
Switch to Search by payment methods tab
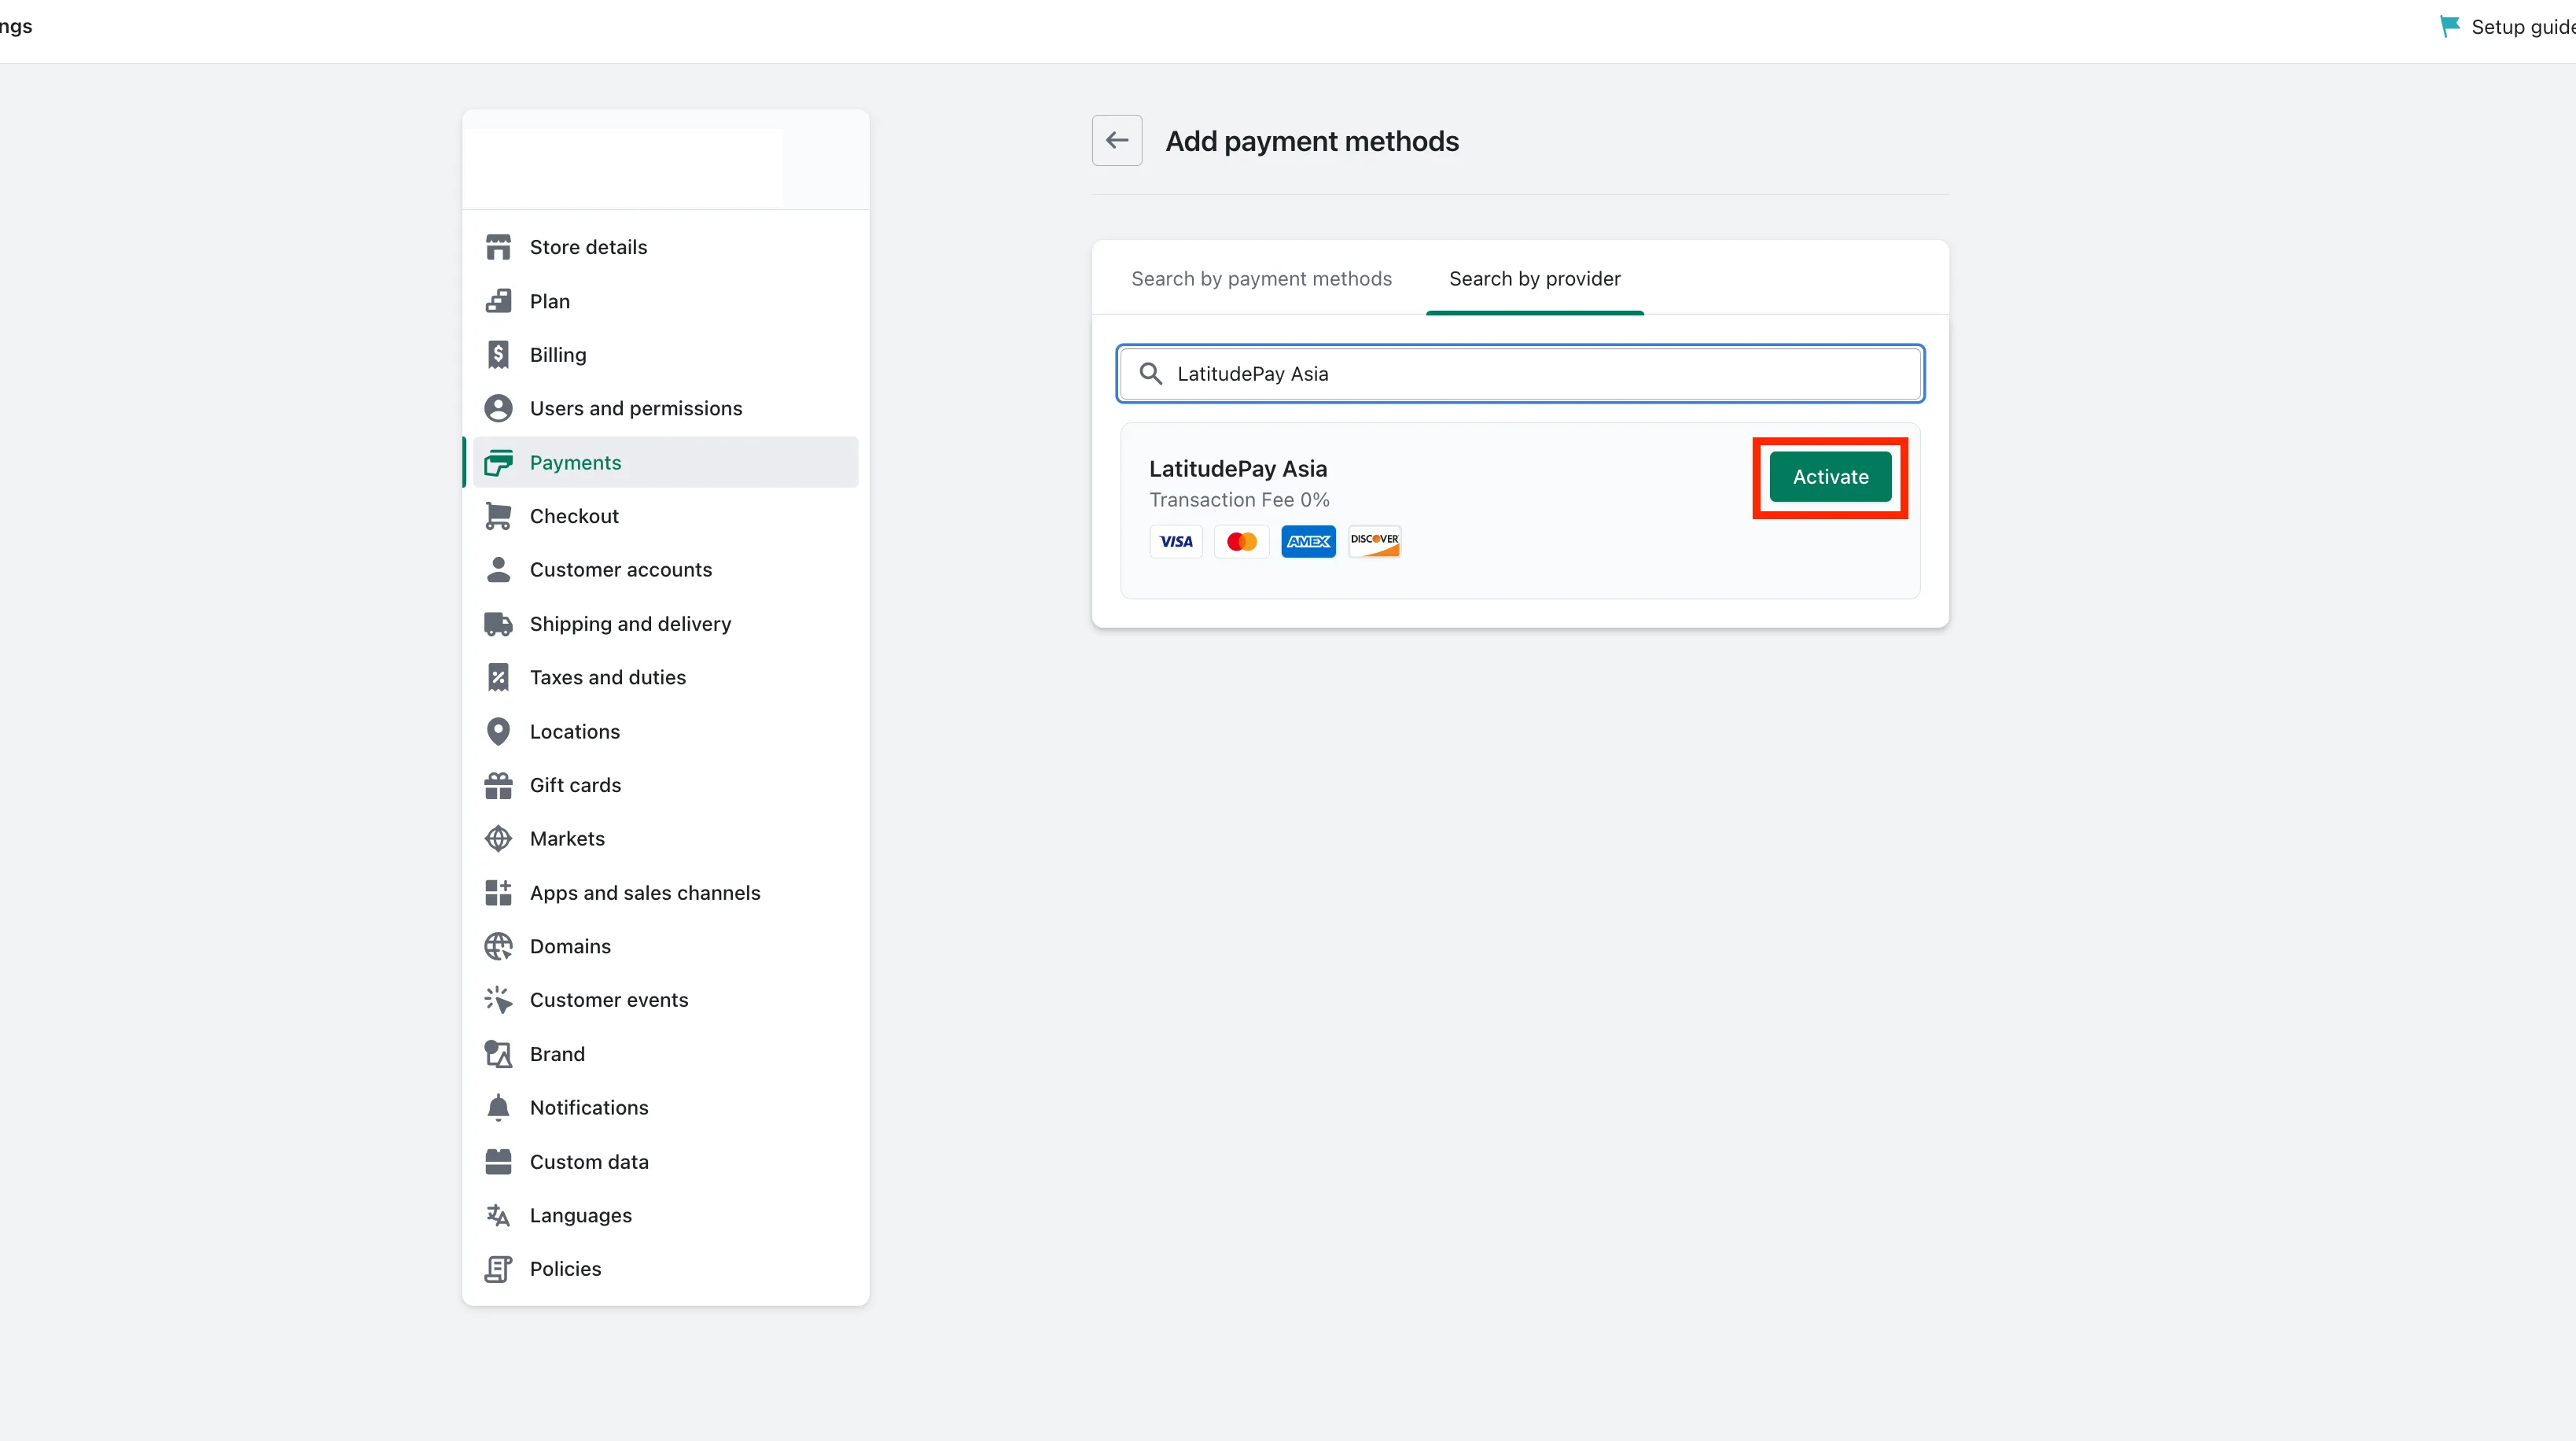[x=1261, y=279]
